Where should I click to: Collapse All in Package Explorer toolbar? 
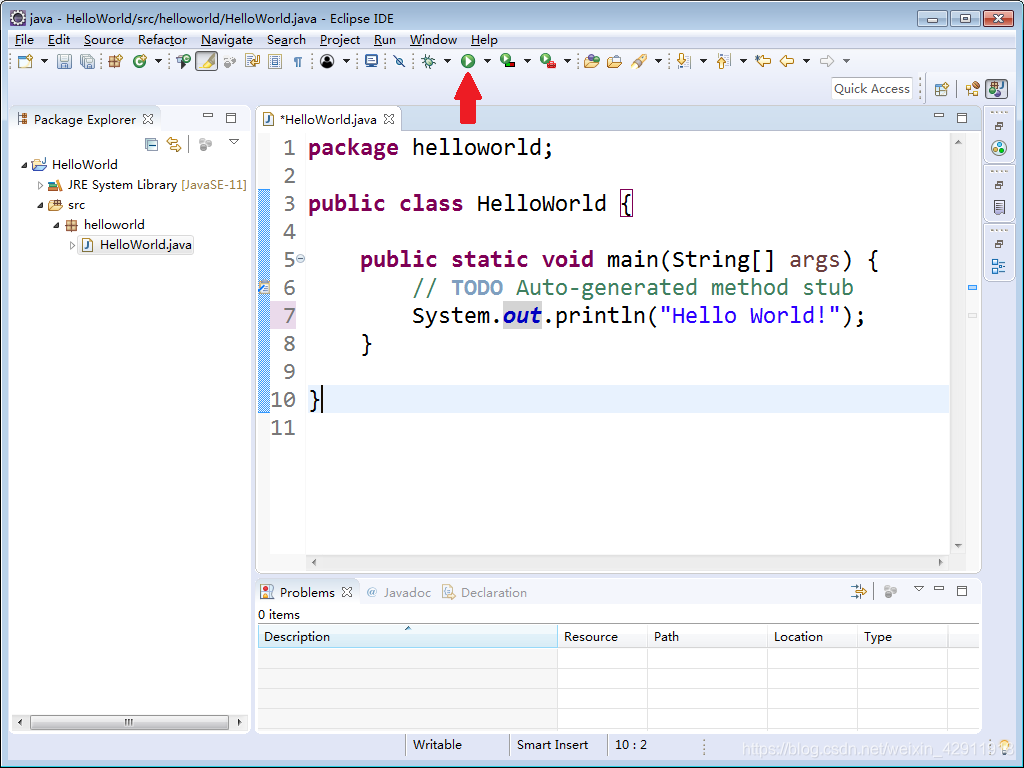tap(152, 144)
